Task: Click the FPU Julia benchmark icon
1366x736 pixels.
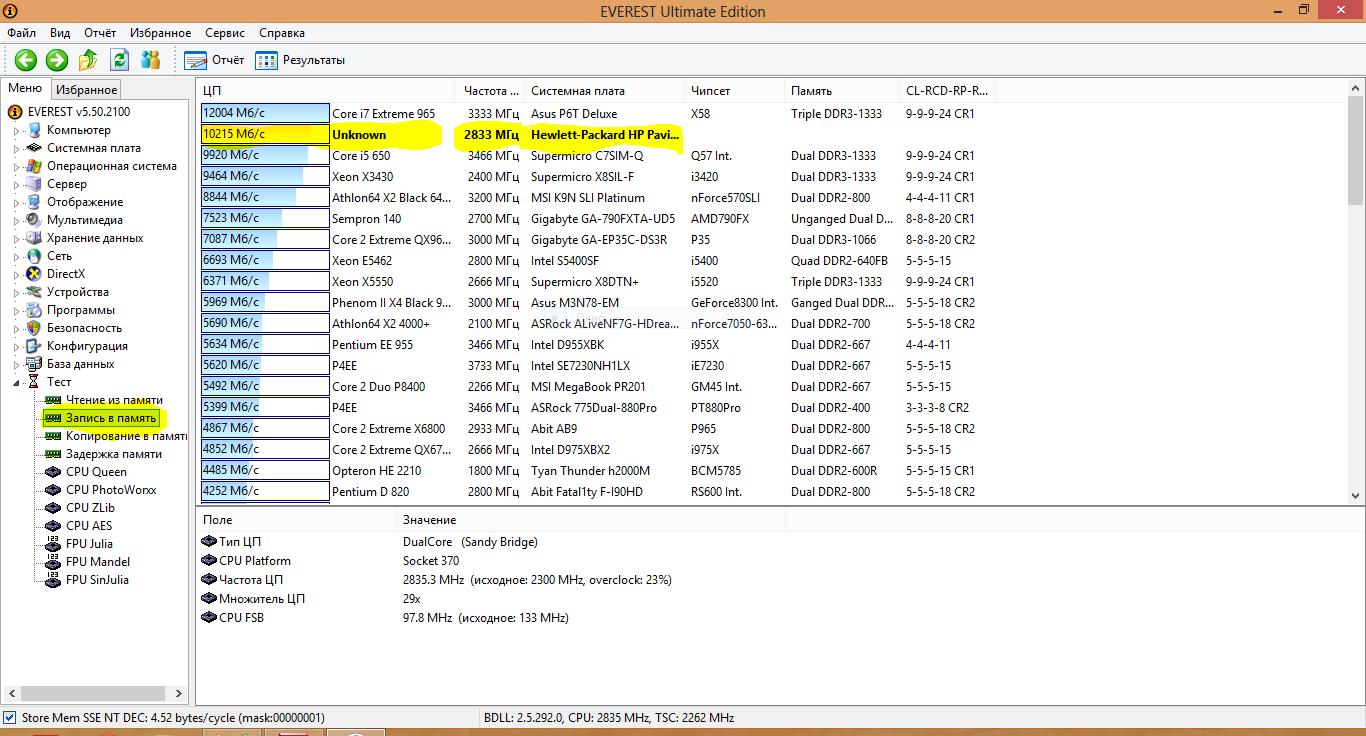Action: 54,544
